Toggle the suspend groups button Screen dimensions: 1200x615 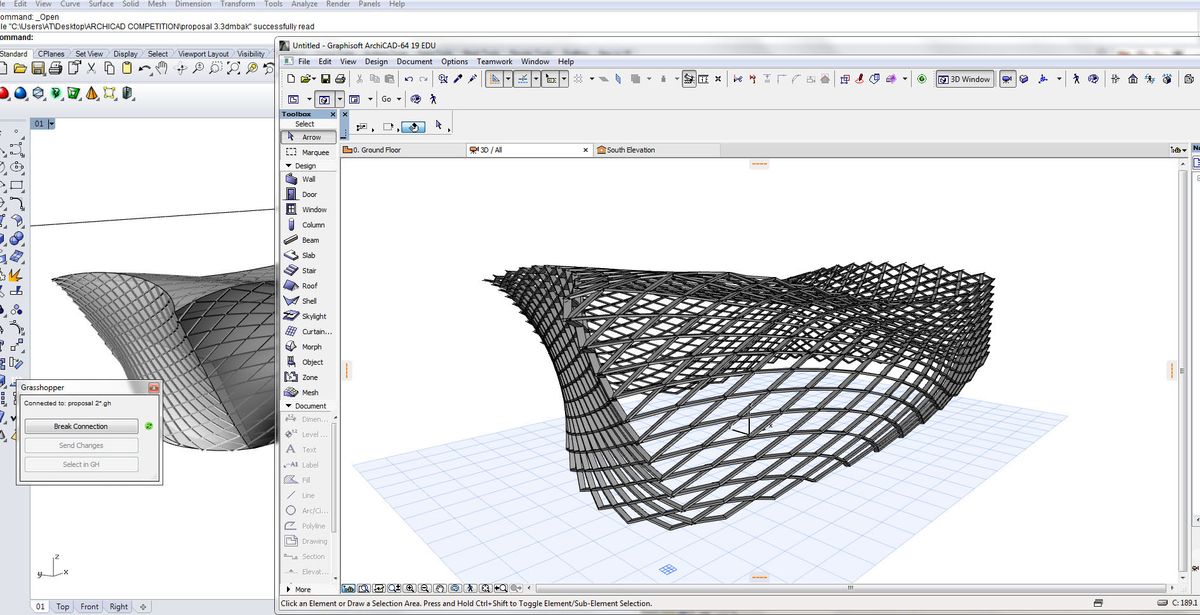690,79
